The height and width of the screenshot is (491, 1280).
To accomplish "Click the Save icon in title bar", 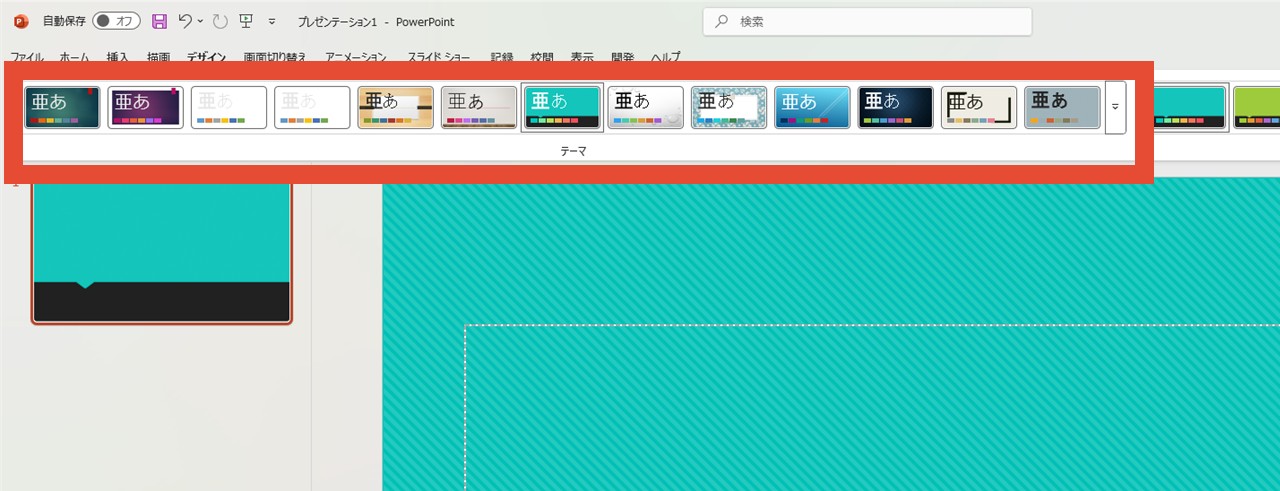I will pyautogui.click(x=160, y=21).
